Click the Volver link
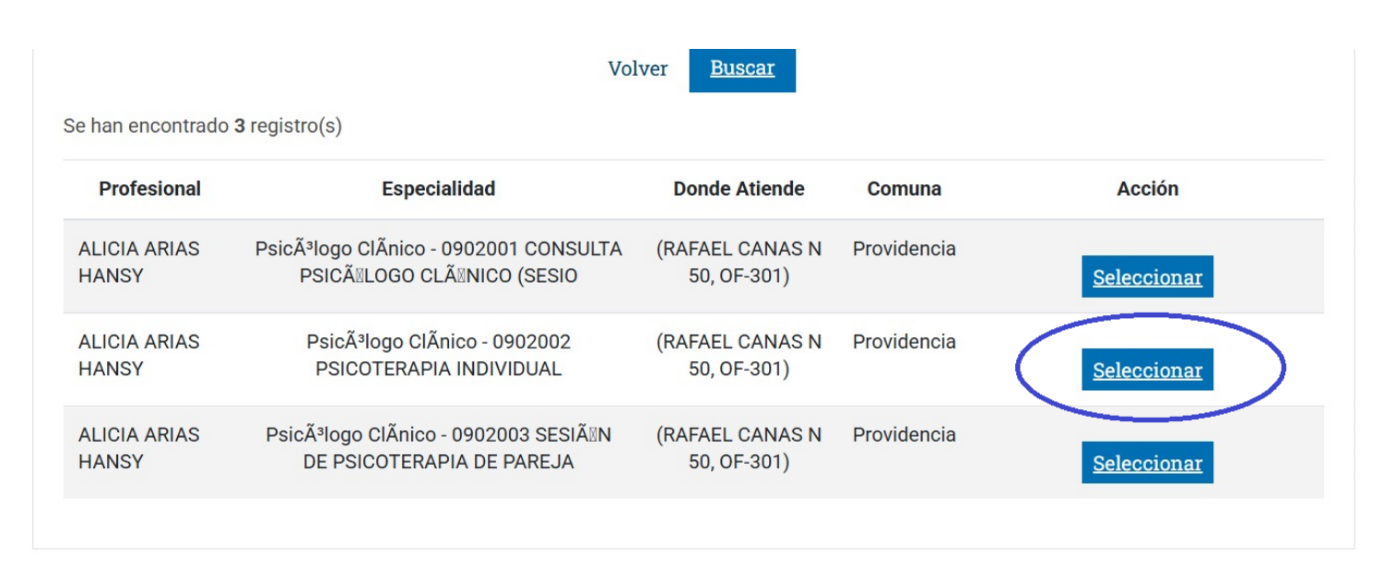This screenshot has height=574, width=1384. point(637,69)
